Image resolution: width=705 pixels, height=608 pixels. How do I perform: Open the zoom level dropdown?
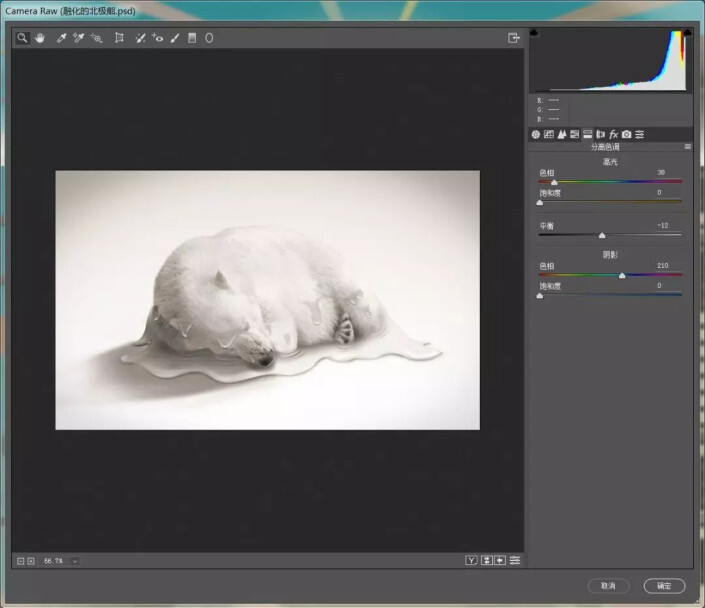click(x=75, y=561)
